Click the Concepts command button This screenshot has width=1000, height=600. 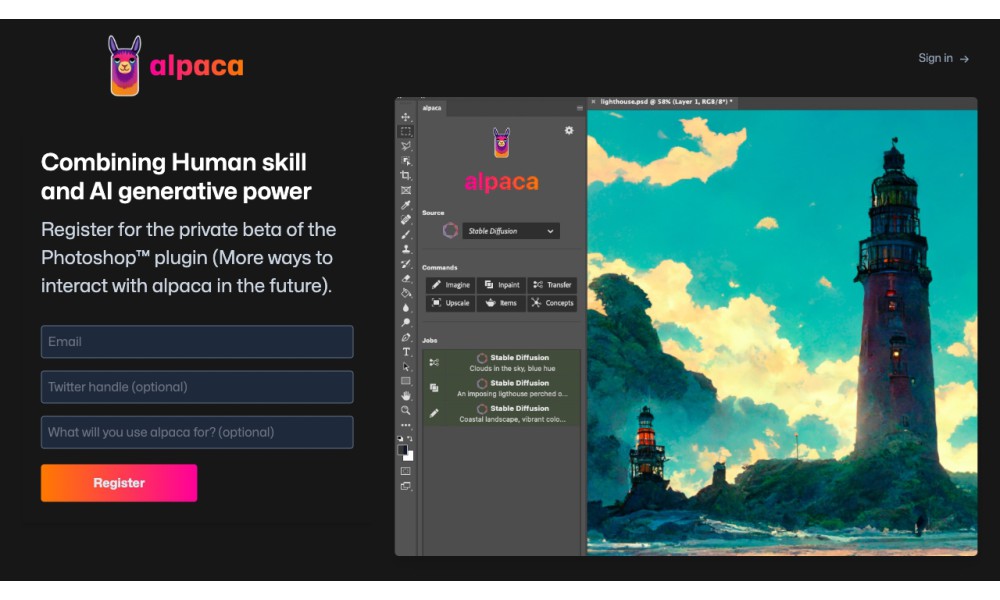[x=552, y=303]
